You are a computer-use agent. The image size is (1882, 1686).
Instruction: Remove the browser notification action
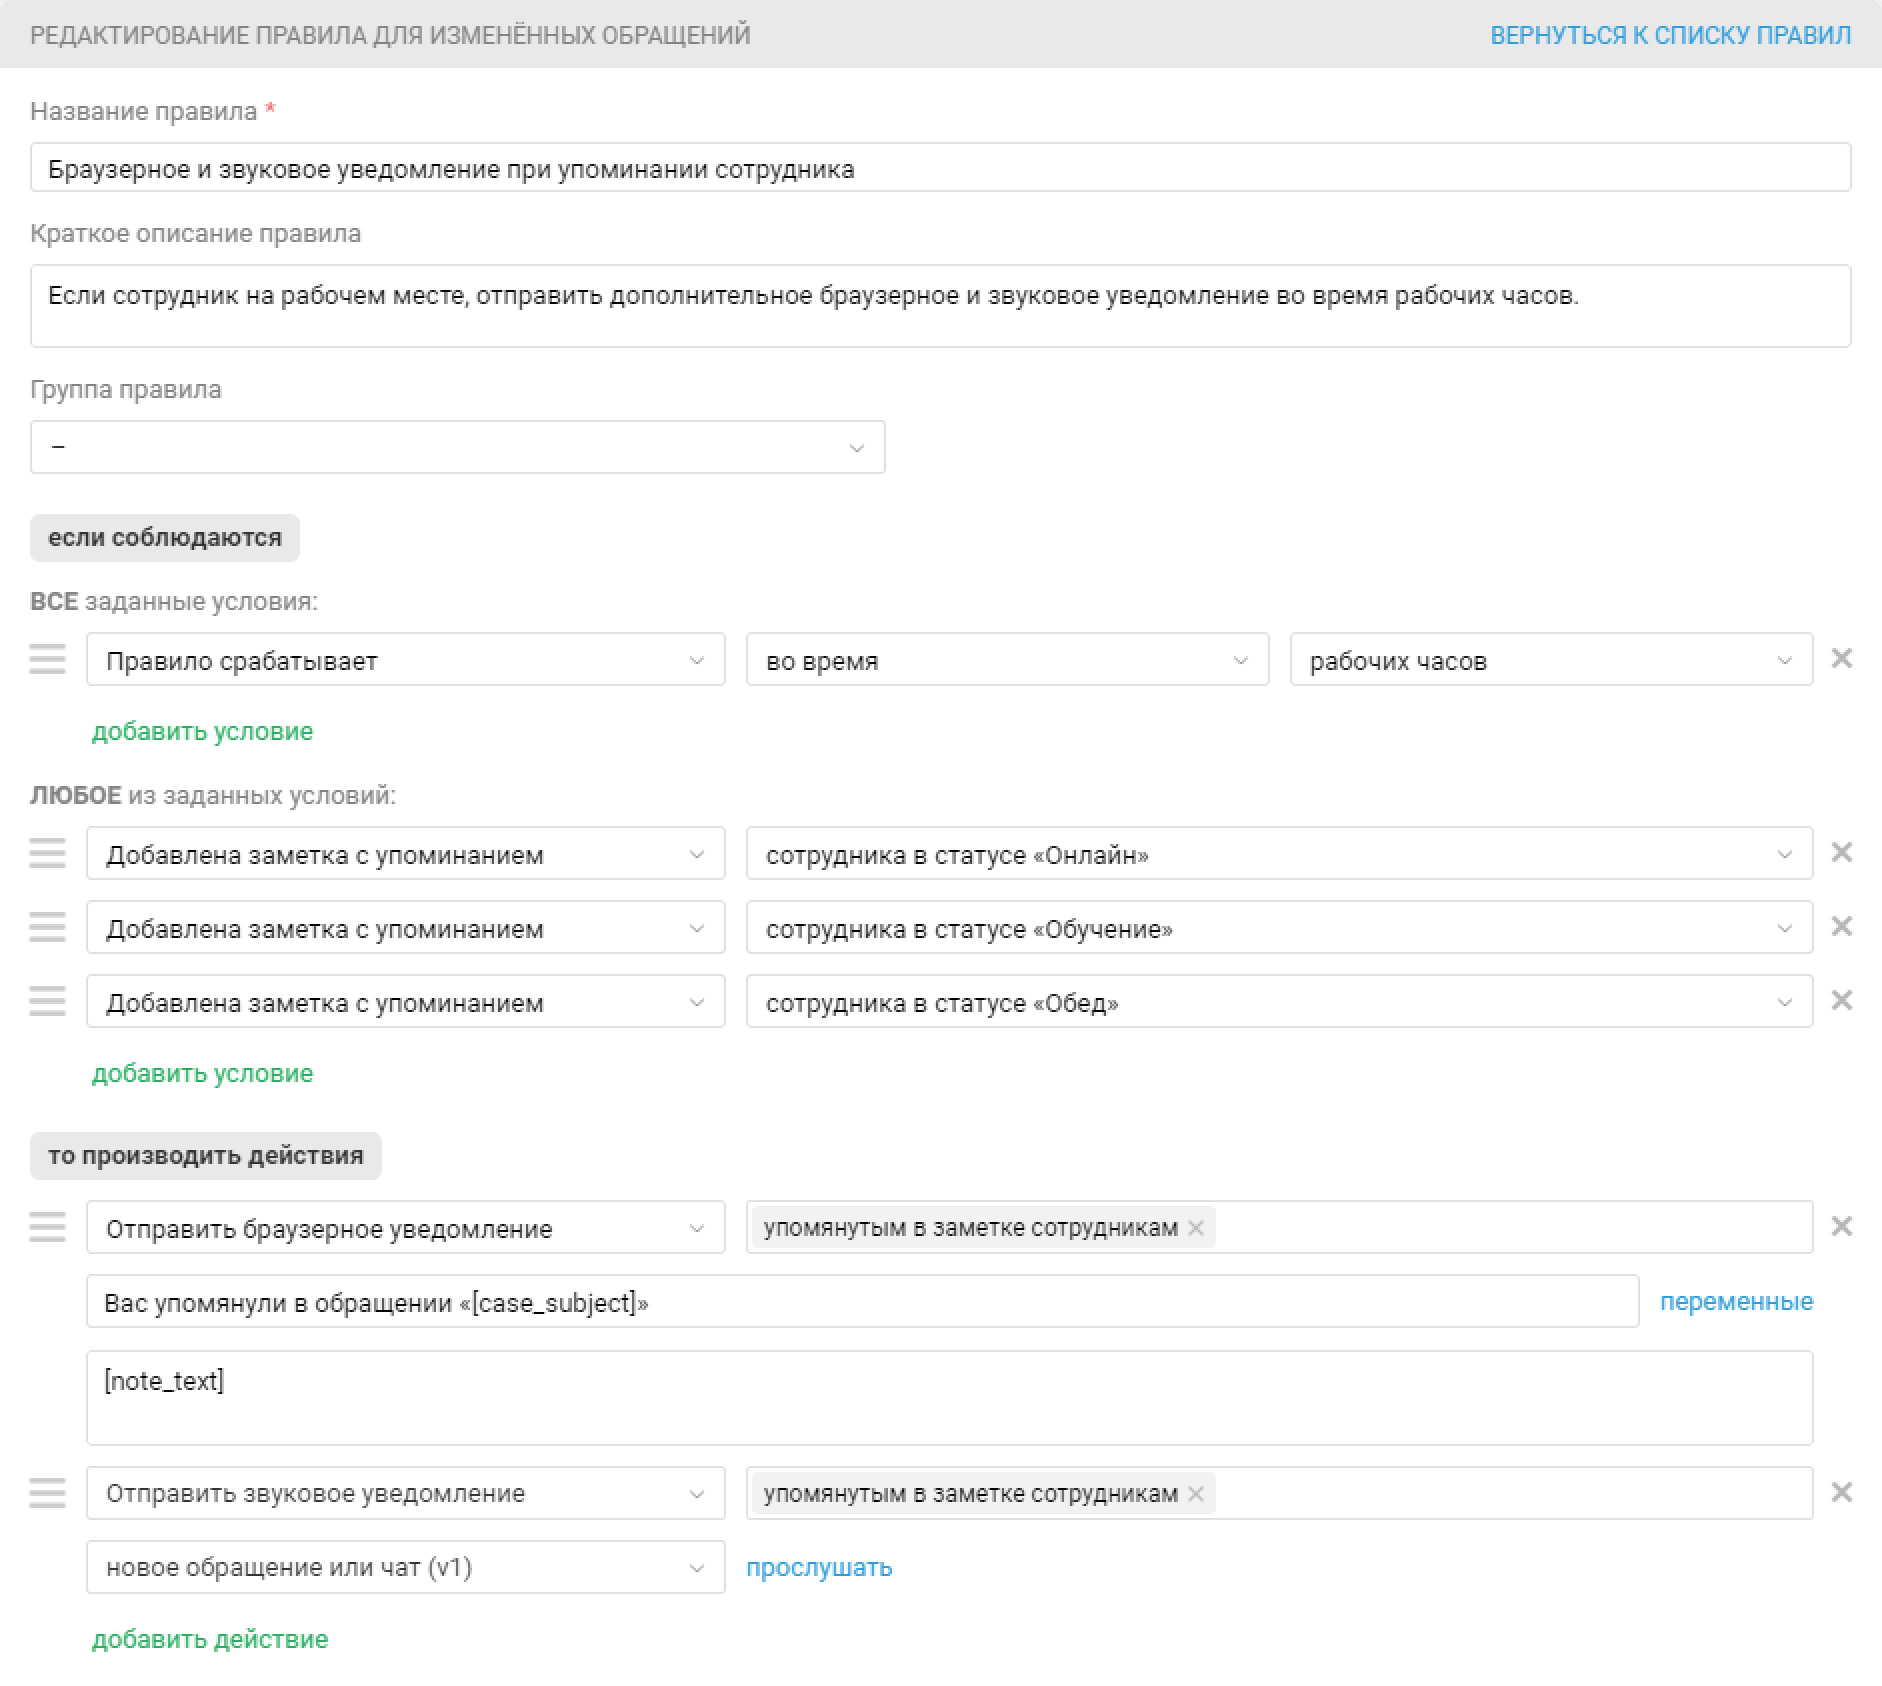click(1841, 1227)
